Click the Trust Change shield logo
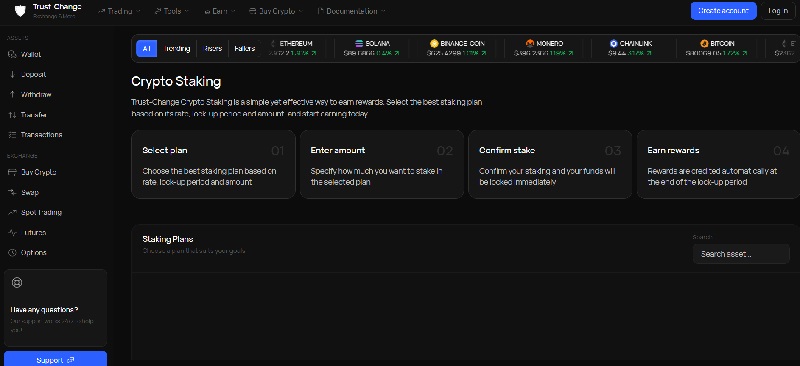 (20, 11)
